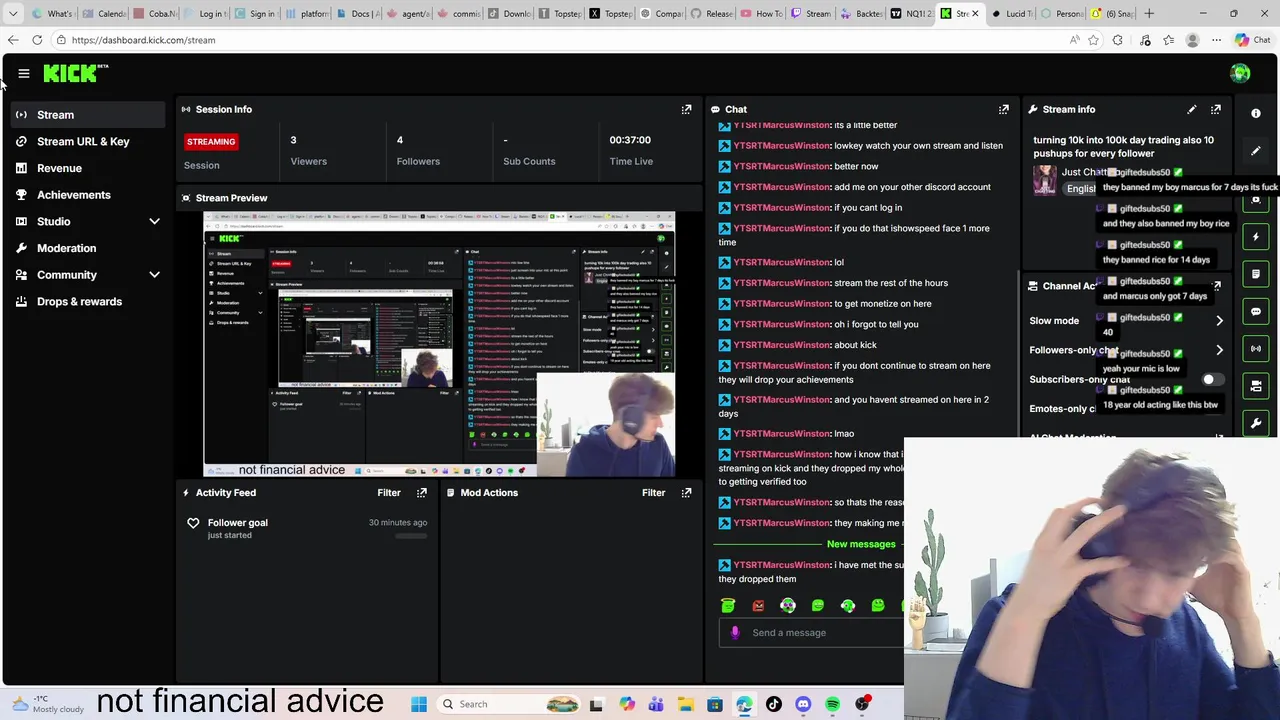Open Followers-only chat settings arrow
This screenshot has width=1280, height=720.
(x=1219, y=351)
